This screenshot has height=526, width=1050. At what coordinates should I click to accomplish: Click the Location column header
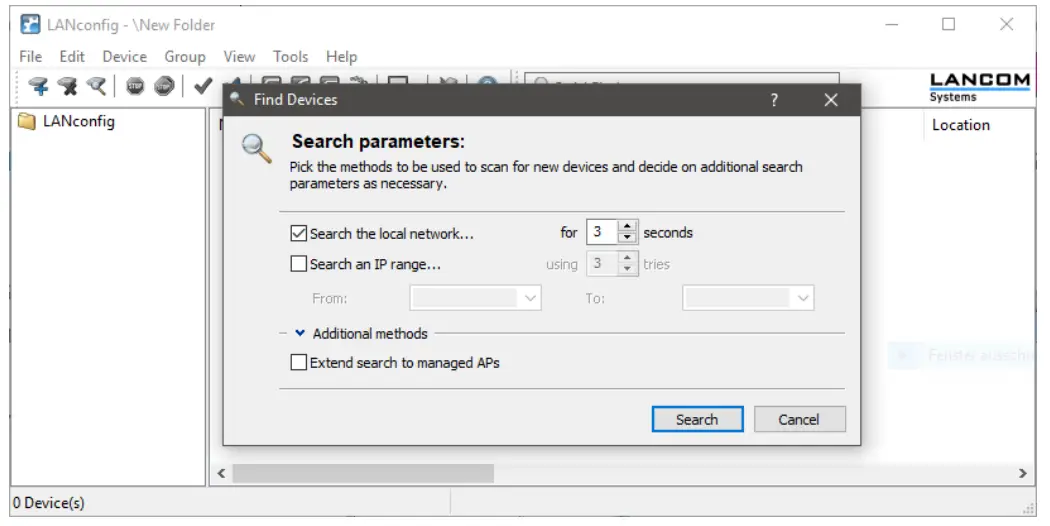961,125
